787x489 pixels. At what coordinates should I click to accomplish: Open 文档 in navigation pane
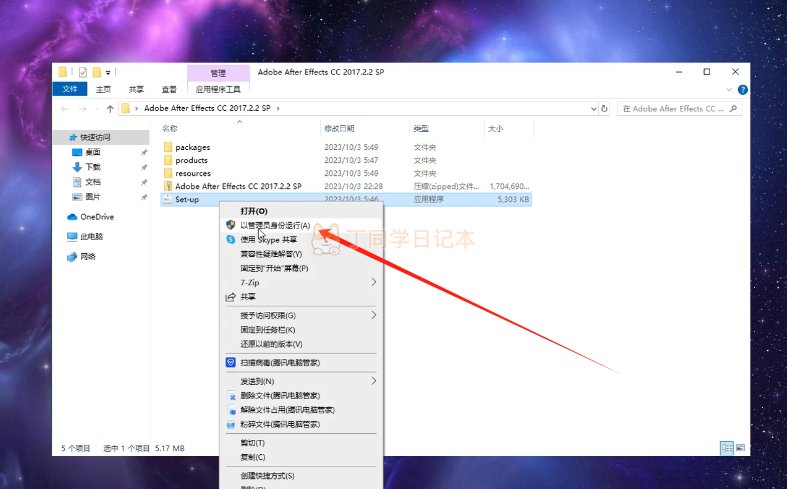(x=93, y=182)
